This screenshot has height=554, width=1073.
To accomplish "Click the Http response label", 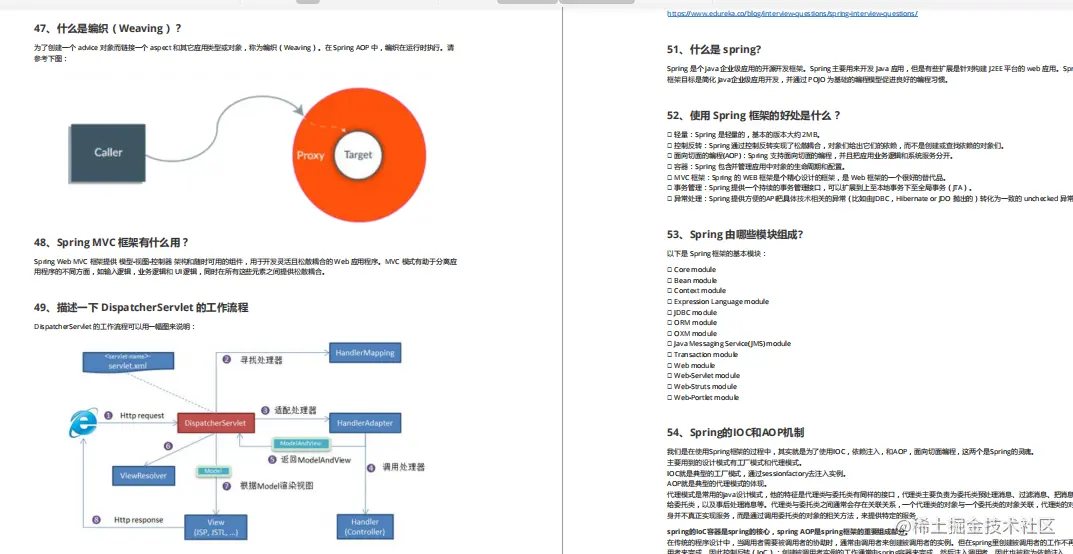I will coord(138,520).
